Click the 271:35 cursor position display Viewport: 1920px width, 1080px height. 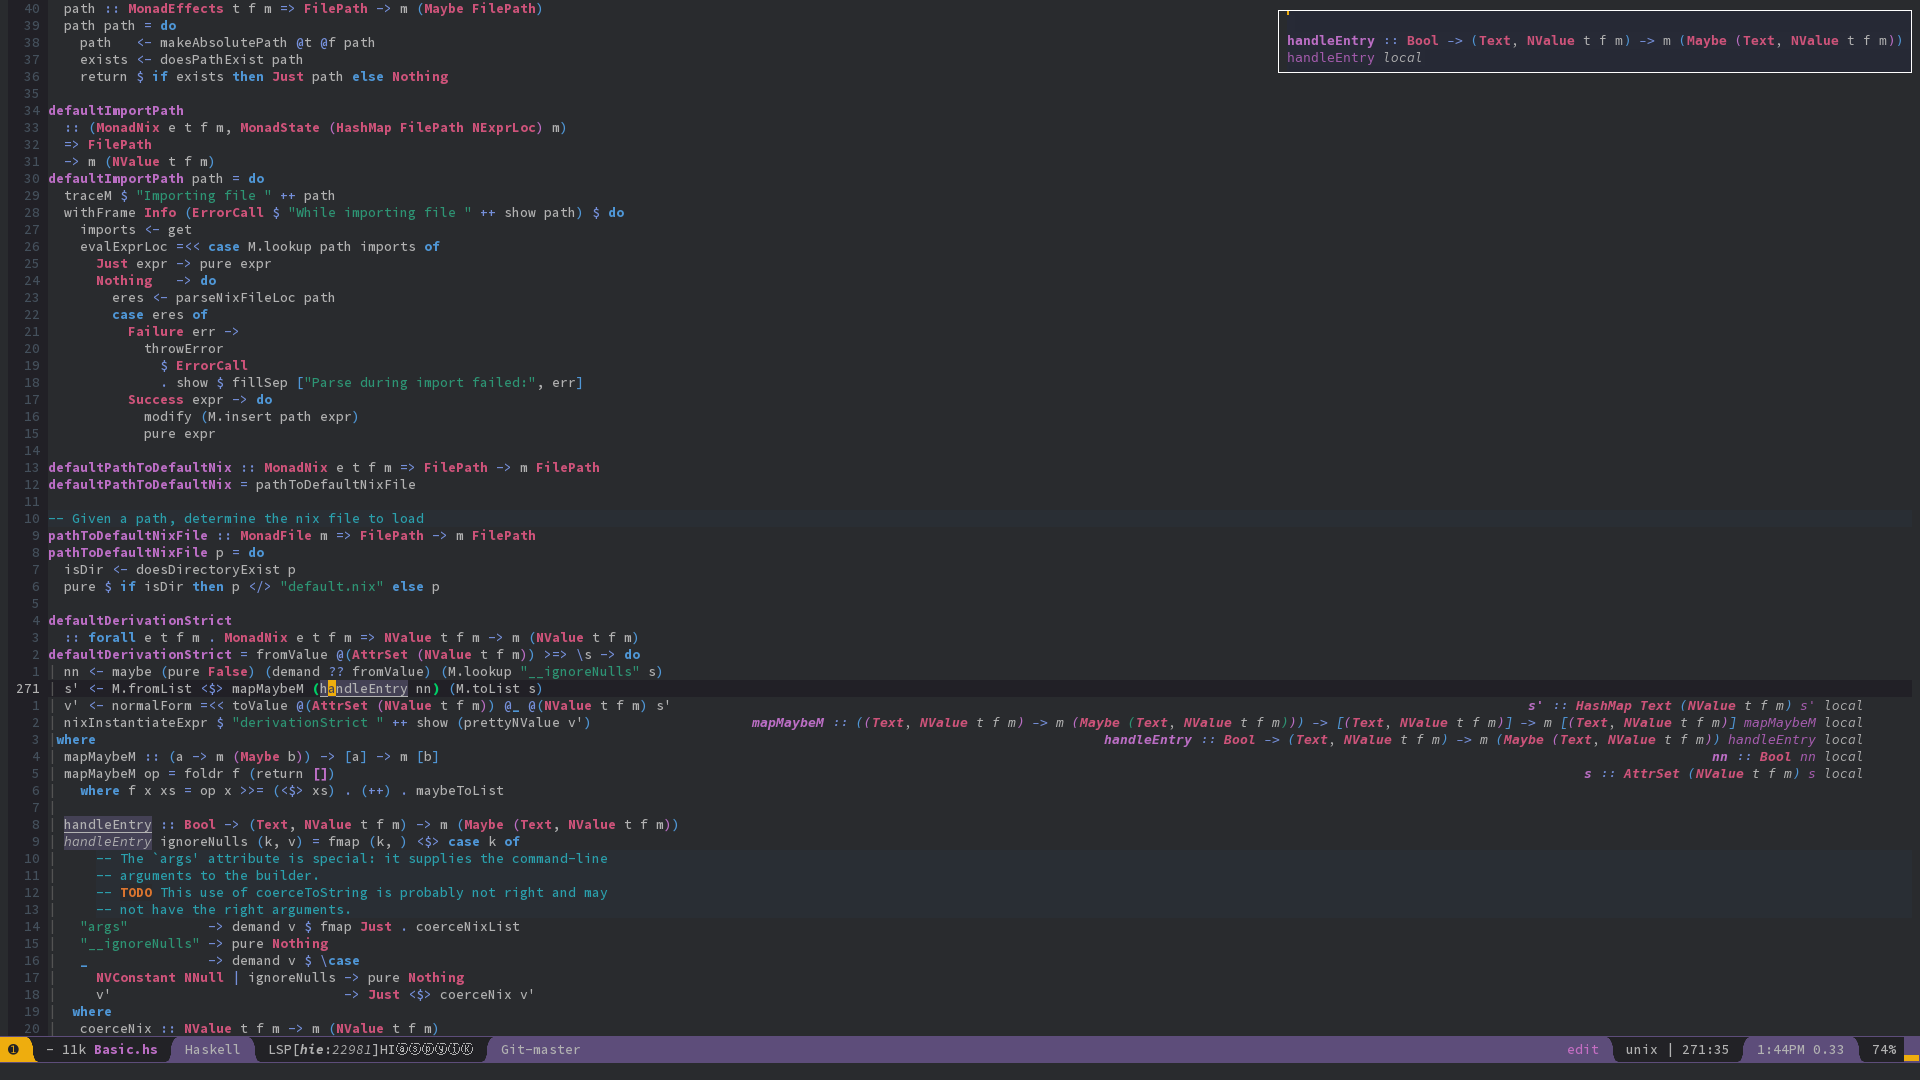[1705, 1049]
